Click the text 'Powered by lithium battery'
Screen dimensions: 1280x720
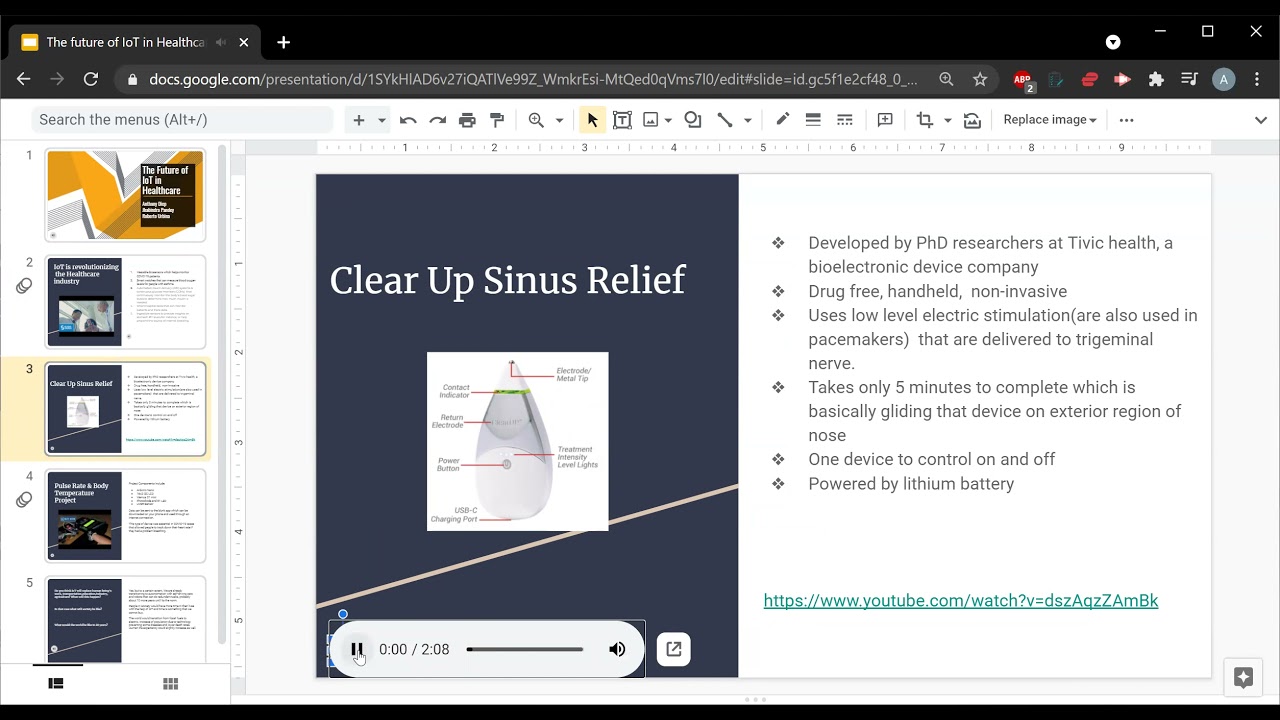pos(911,484)
